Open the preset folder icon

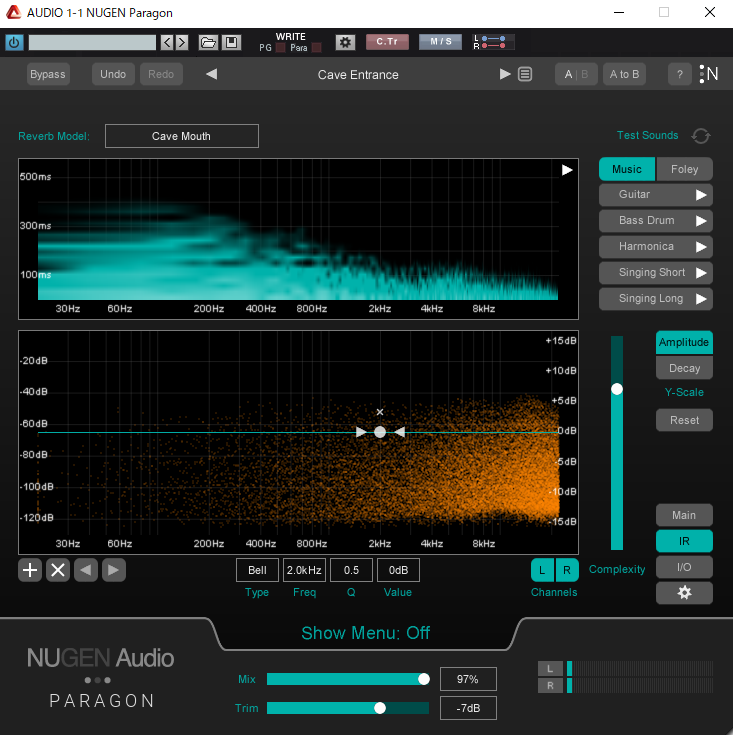click(208, 42)
